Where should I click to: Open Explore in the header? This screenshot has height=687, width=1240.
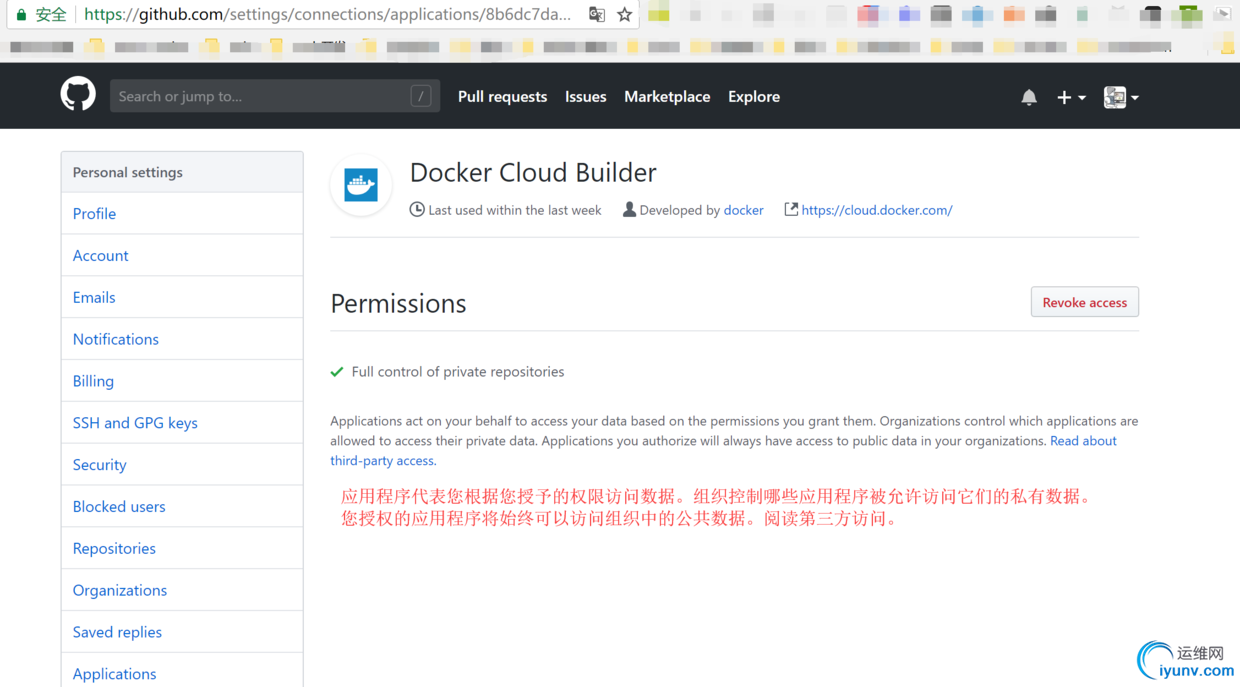(754, 96)
